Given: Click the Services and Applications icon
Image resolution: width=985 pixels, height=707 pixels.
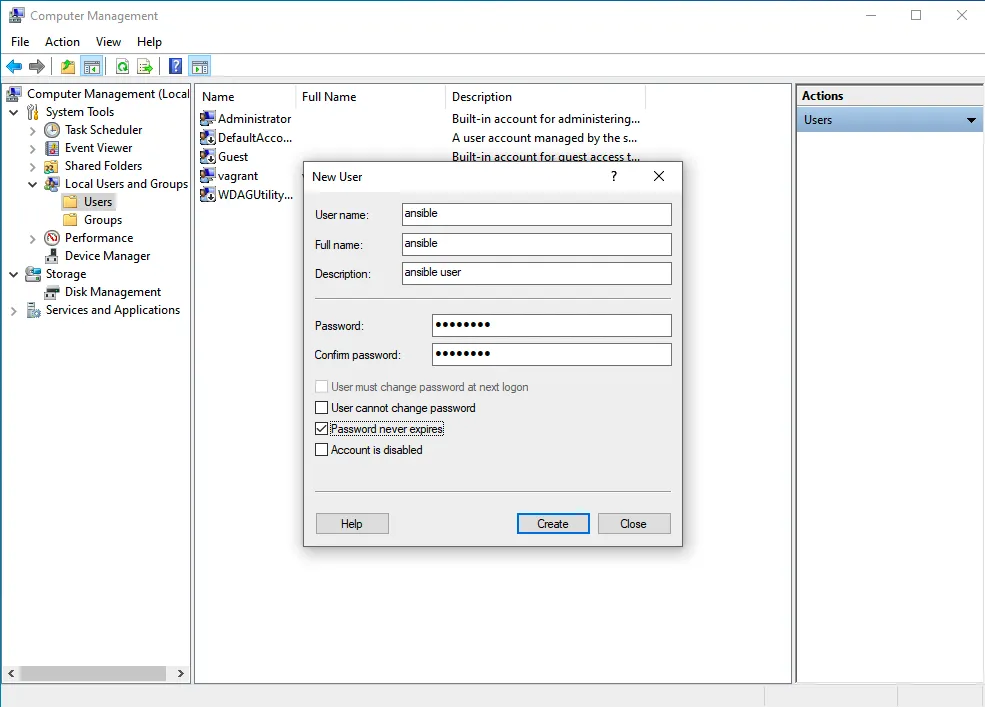Looking at the screenshot, I should pos(33,310).
